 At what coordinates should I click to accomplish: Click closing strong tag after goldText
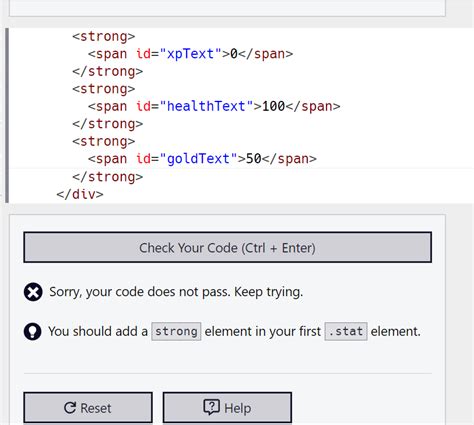pos(108,177)
